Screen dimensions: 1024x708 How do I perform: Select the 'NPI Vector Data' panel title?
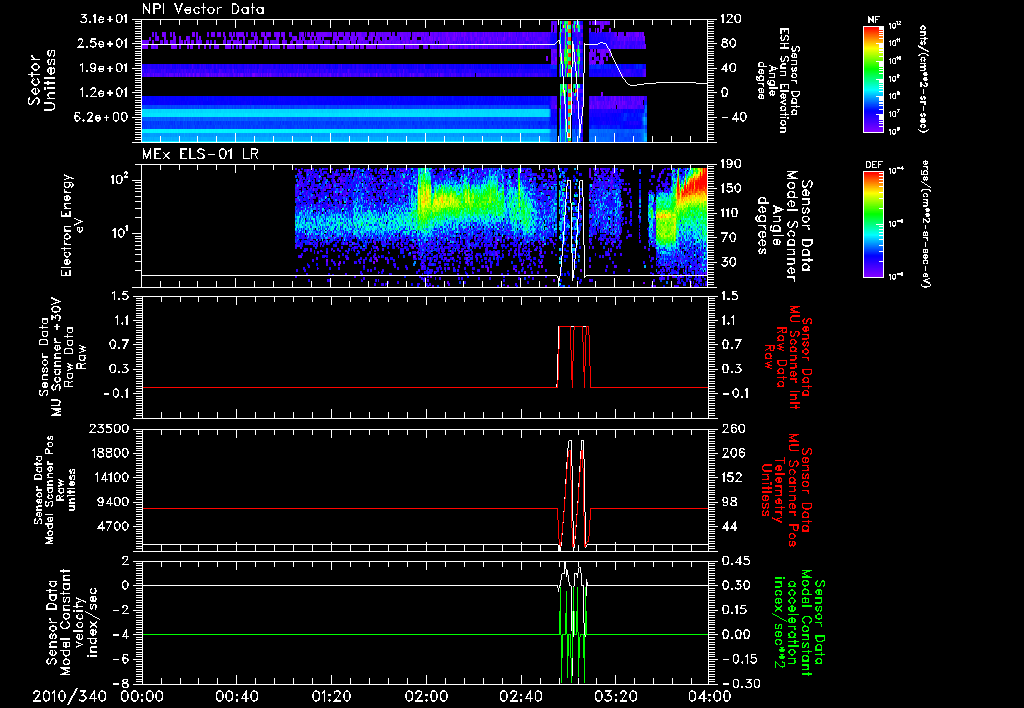click(x=203, y=9)
